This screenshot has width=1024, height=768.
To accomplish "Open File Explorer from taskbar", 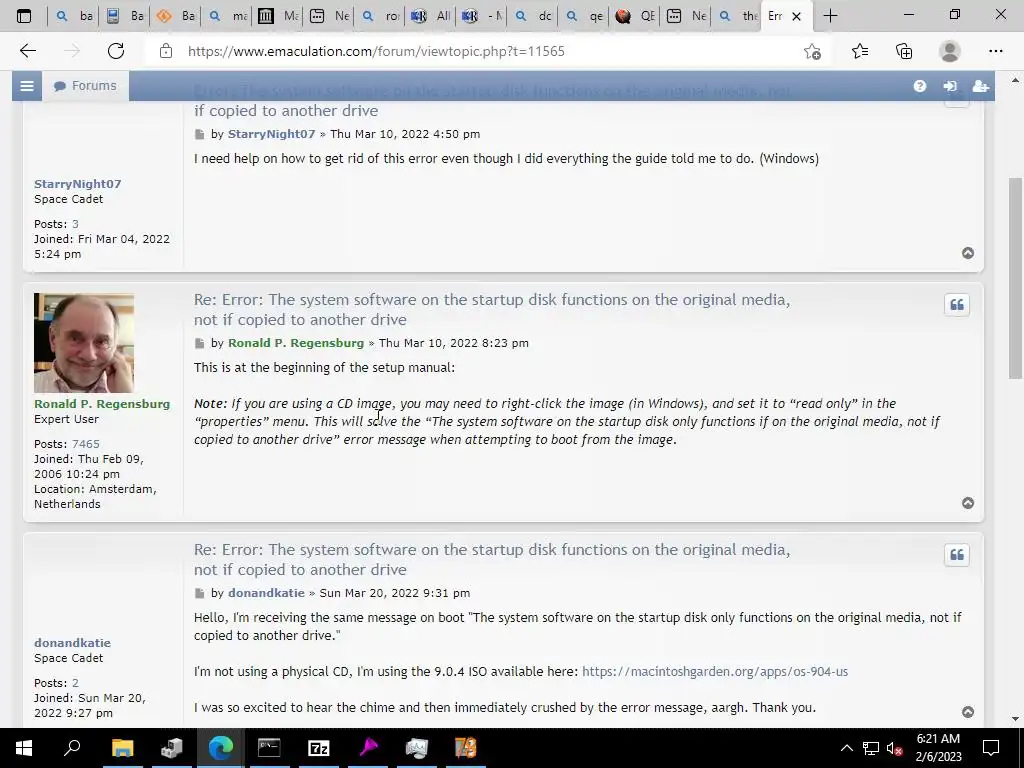I will pos(122,748).
